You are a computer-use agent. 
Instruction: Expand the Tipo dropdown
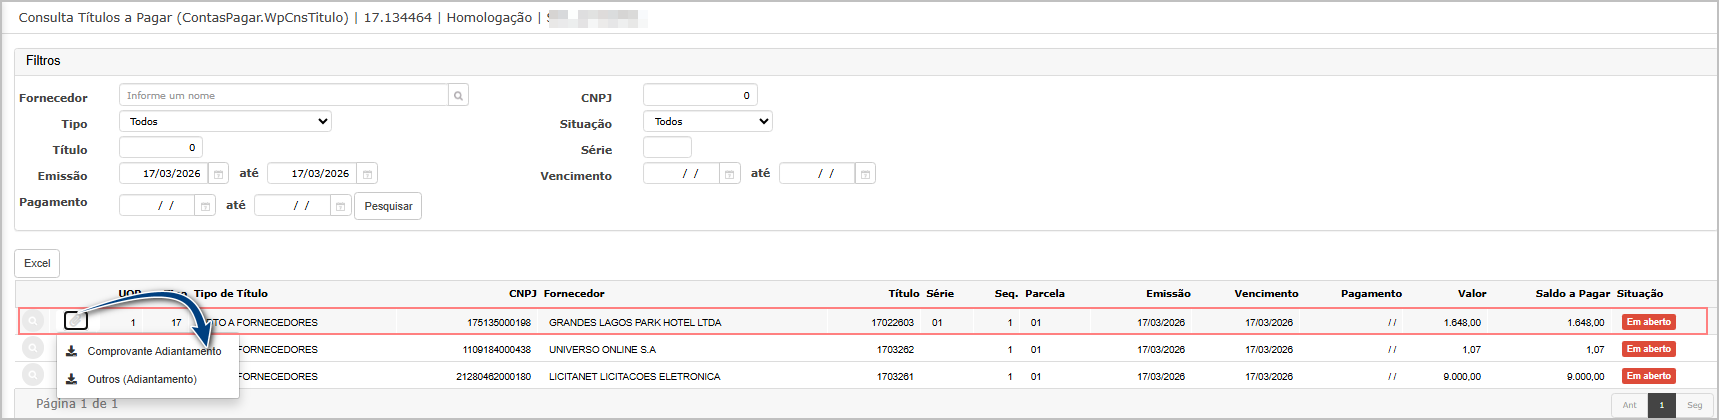[225, 122]
